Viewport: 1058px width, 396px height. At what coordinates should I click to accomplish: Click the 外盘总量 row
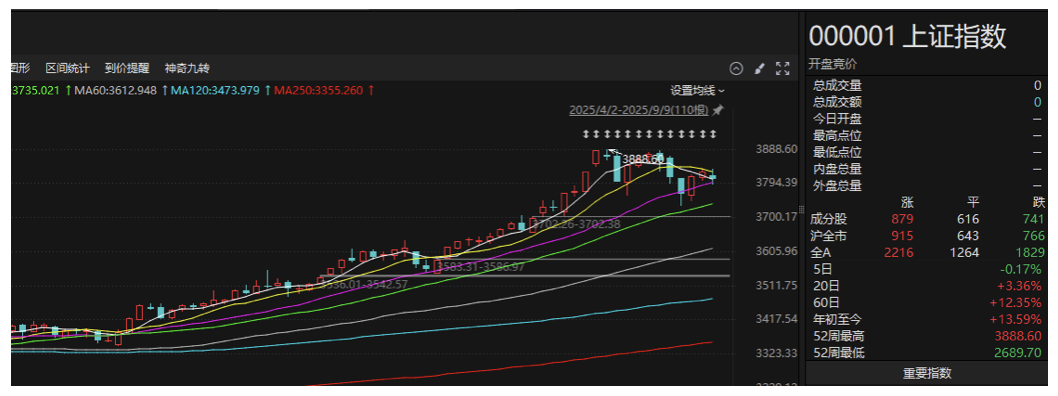927,186
